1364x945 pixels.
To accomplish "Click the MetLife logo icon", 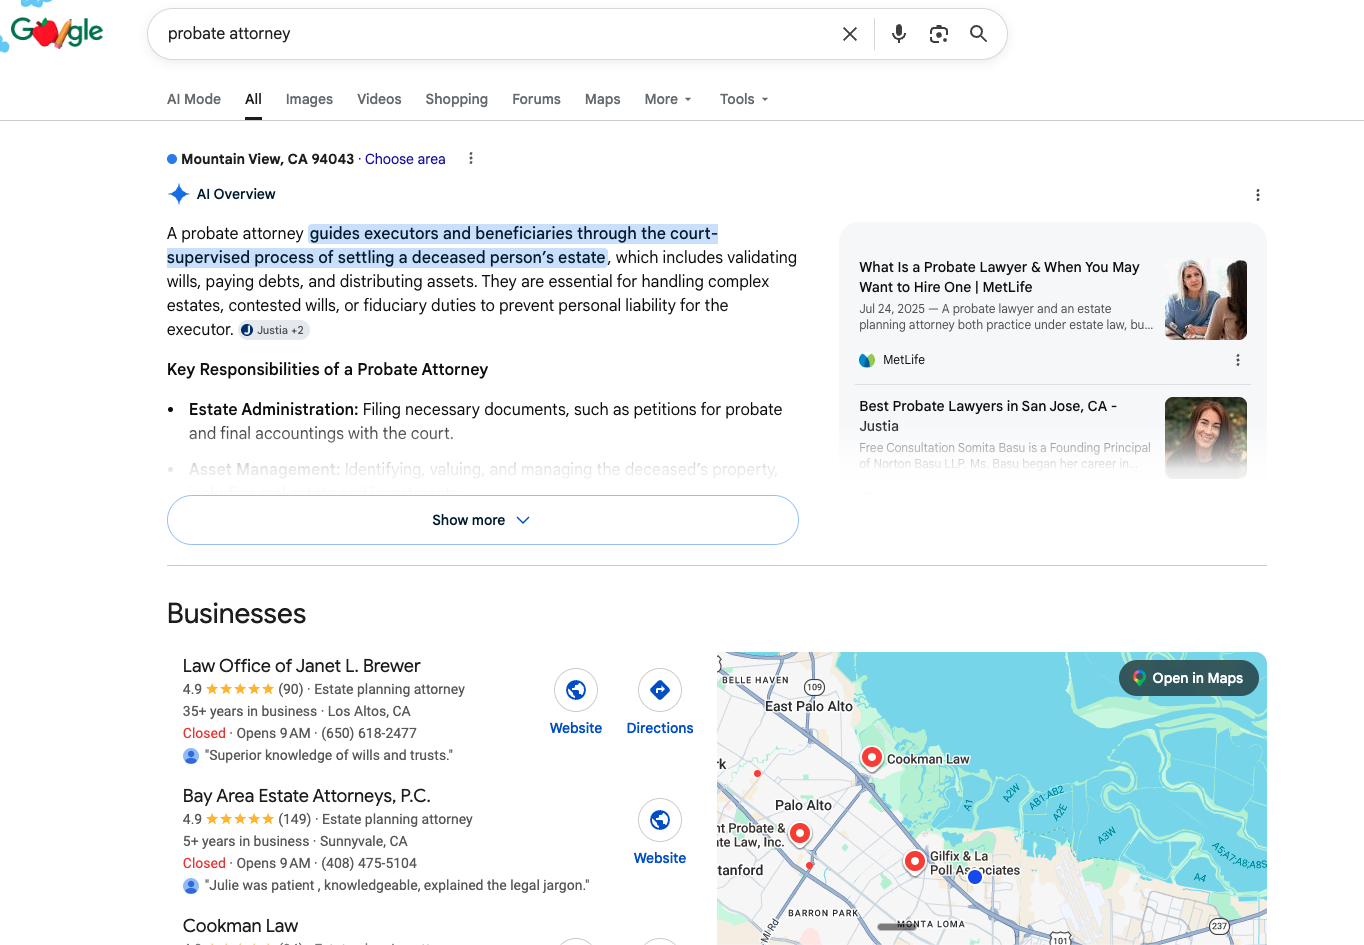I will click(867, 360).
